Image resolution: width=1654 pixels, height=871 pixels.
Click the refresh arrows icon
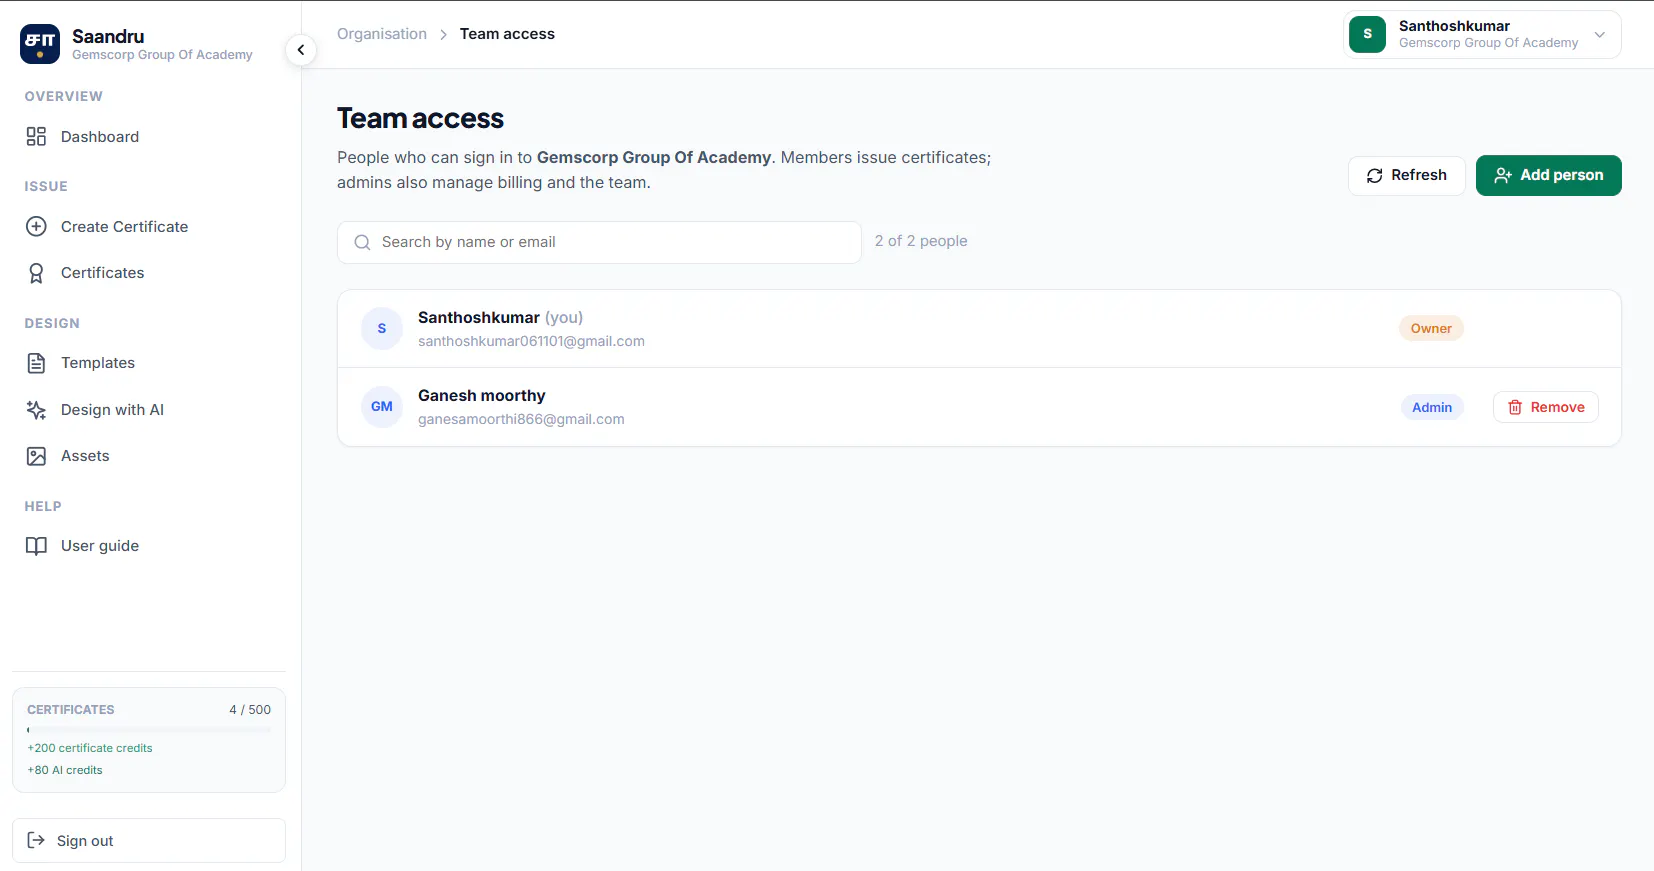(x=1375, y=176)
